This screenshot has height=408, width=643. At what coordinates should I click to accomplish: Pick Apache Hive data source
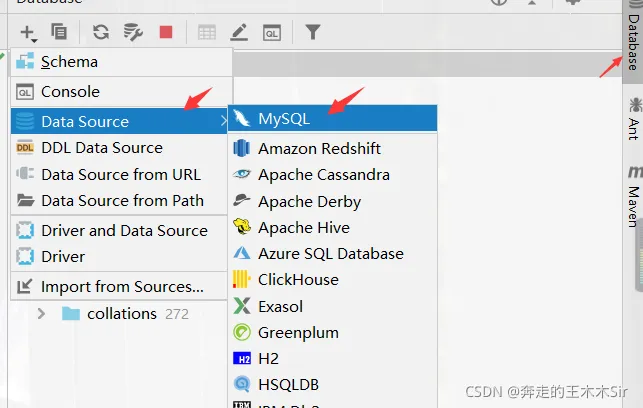click(333, 228)
